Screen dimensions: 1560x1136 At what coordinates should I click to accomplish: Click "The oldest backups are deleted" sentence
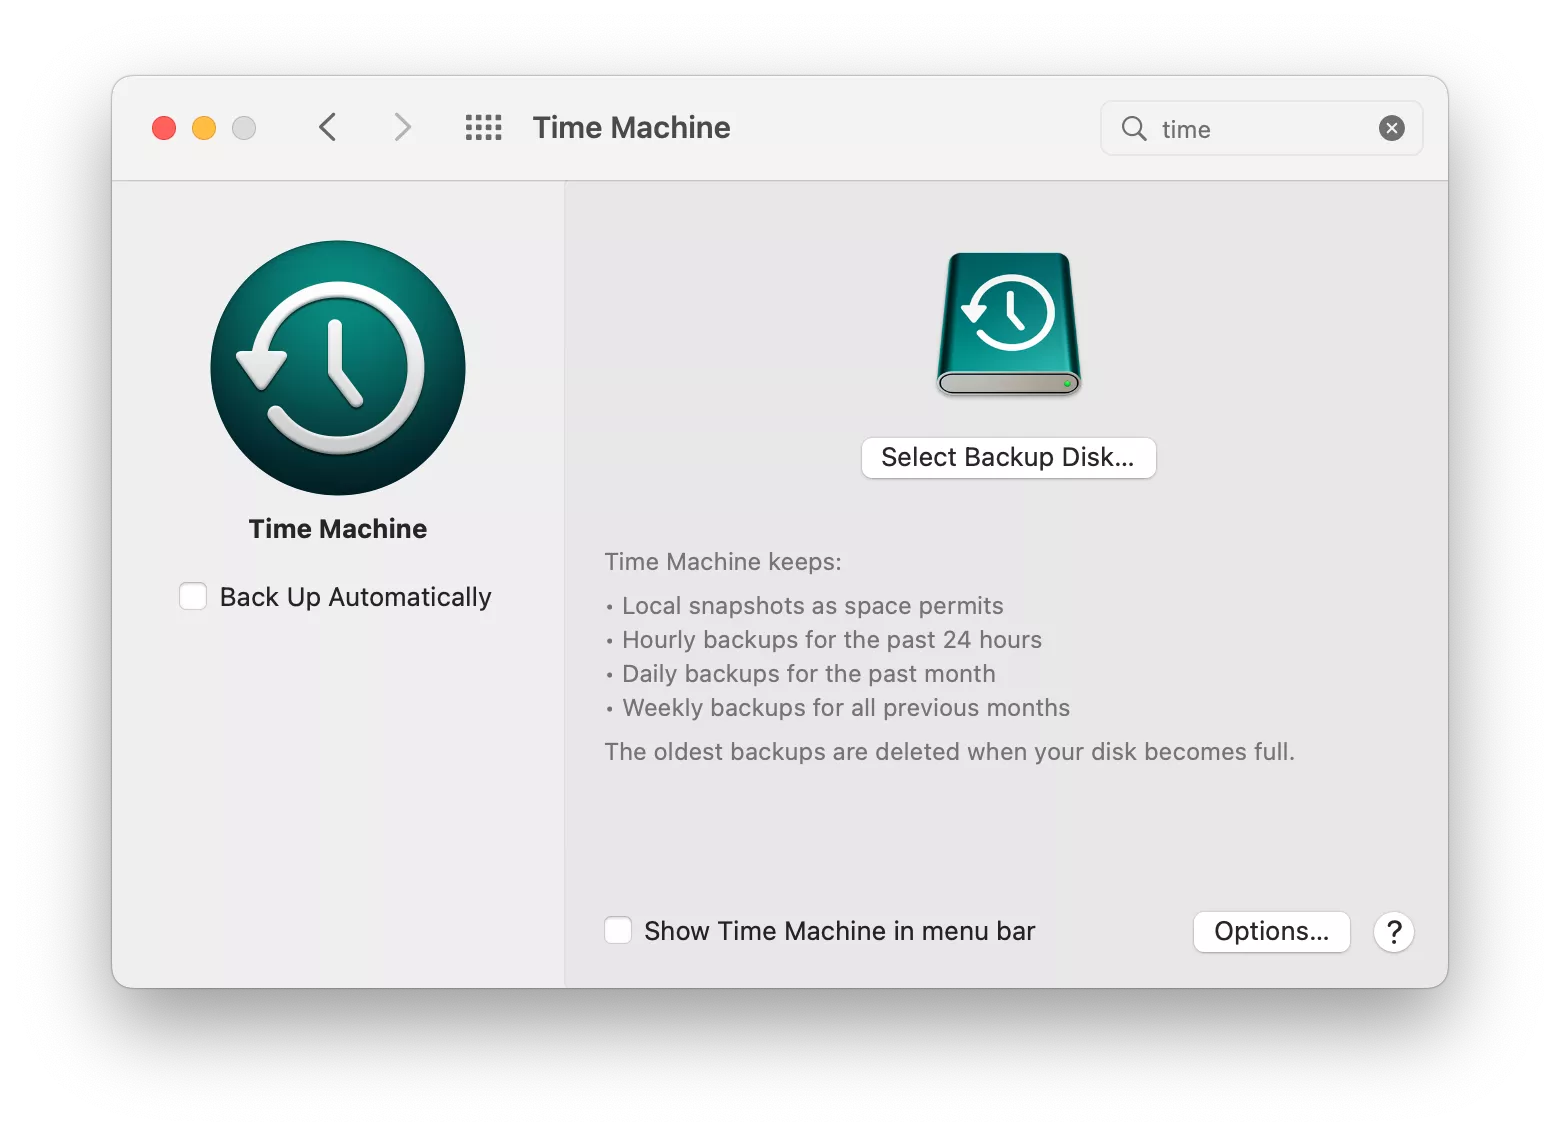(950, 751)
